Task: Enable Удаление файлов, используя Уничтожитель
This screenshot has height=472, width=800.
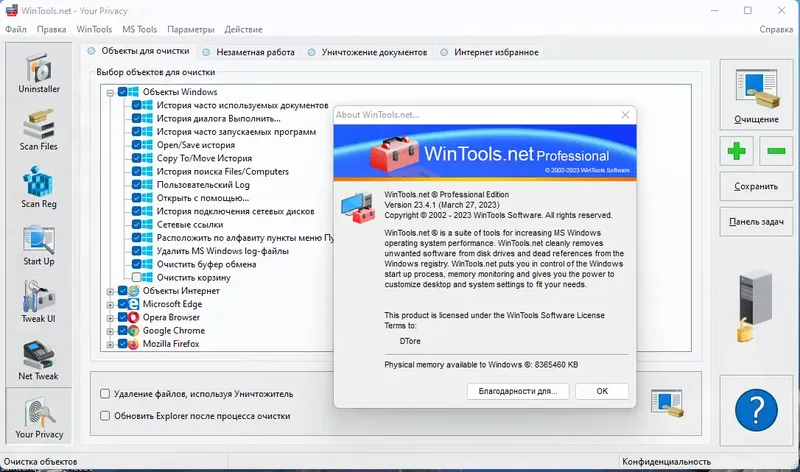Action: coord(105,393)
